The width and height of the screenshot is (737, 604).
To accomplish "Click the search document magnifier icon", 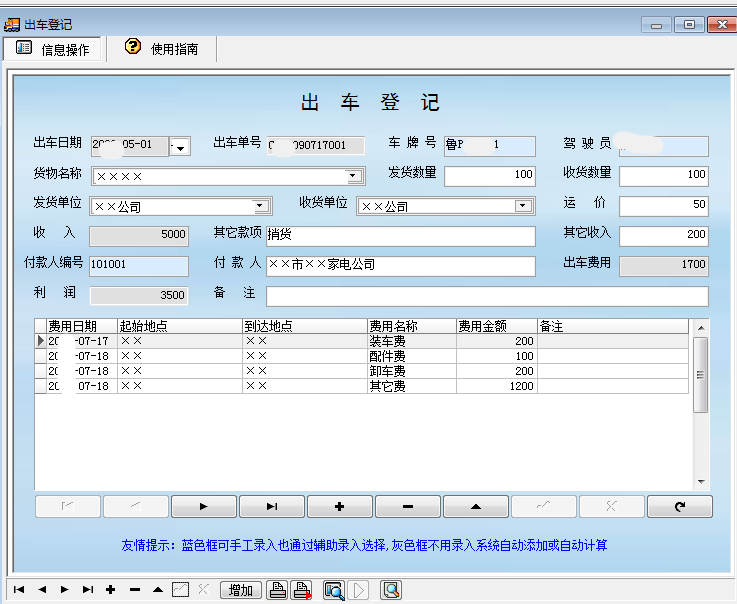I will point(392,590).
